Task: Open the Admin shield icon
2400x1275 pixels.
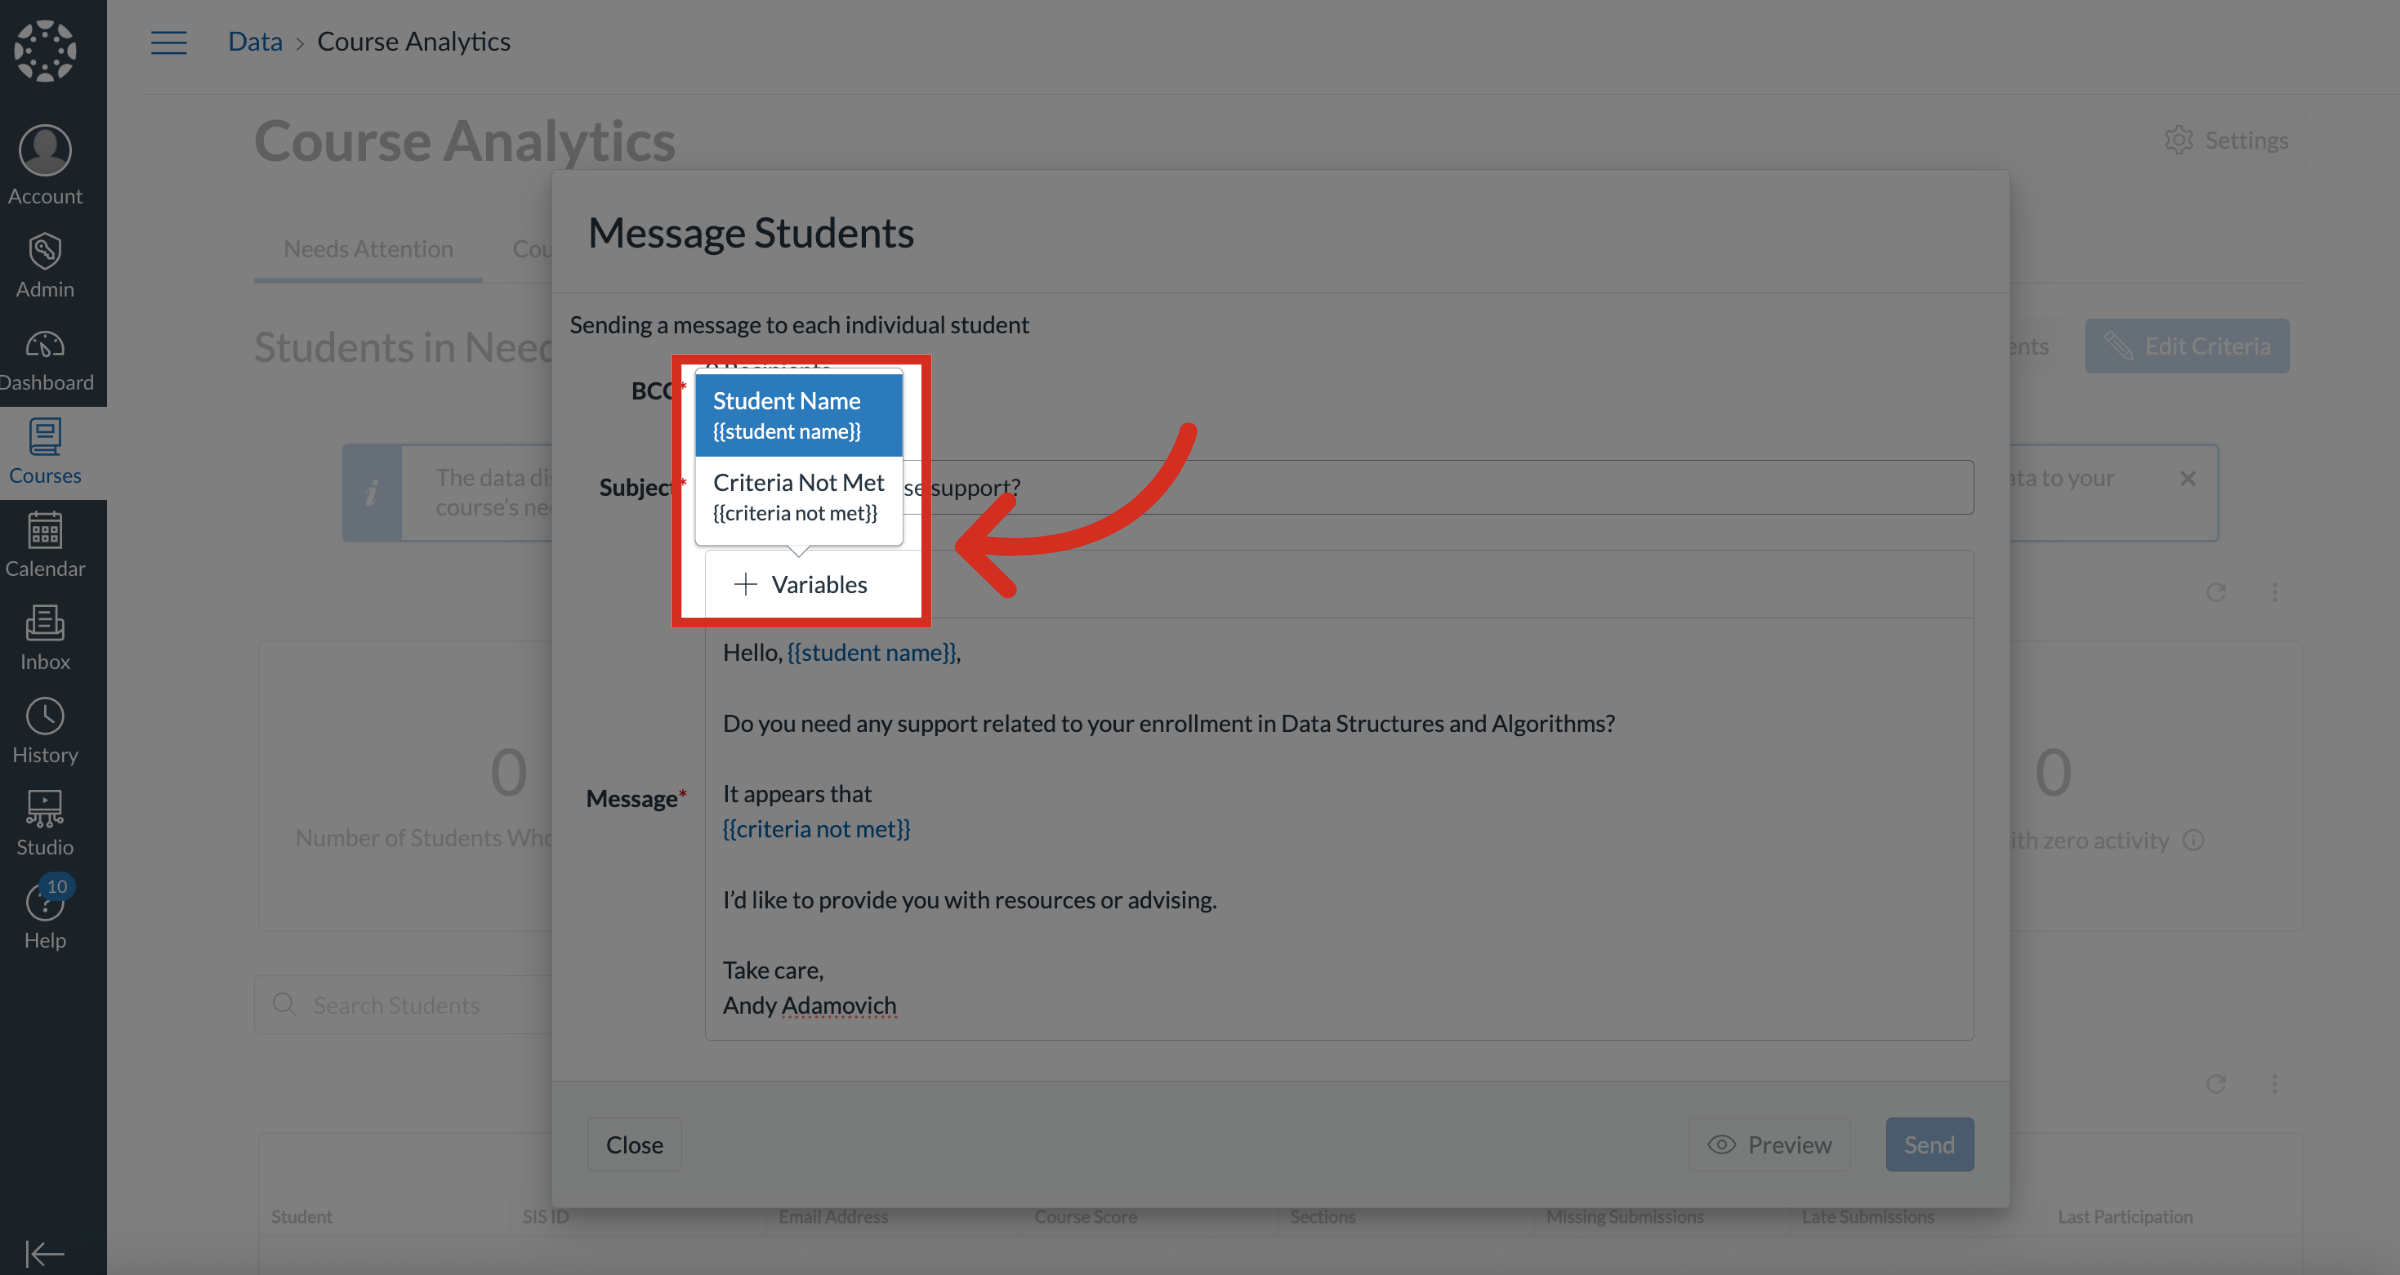Action: 45,265
